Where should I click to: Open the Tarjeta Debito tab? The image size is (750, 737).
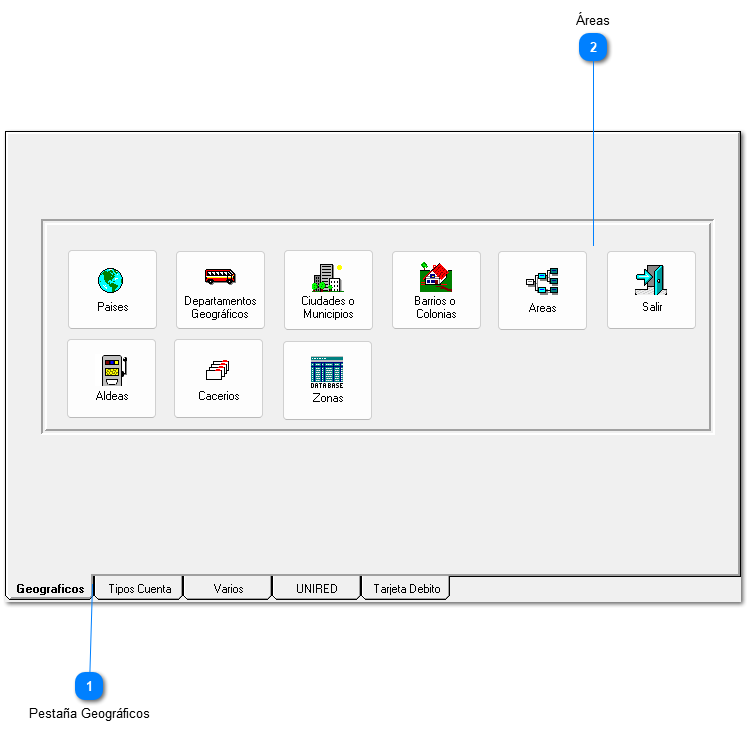406,589
